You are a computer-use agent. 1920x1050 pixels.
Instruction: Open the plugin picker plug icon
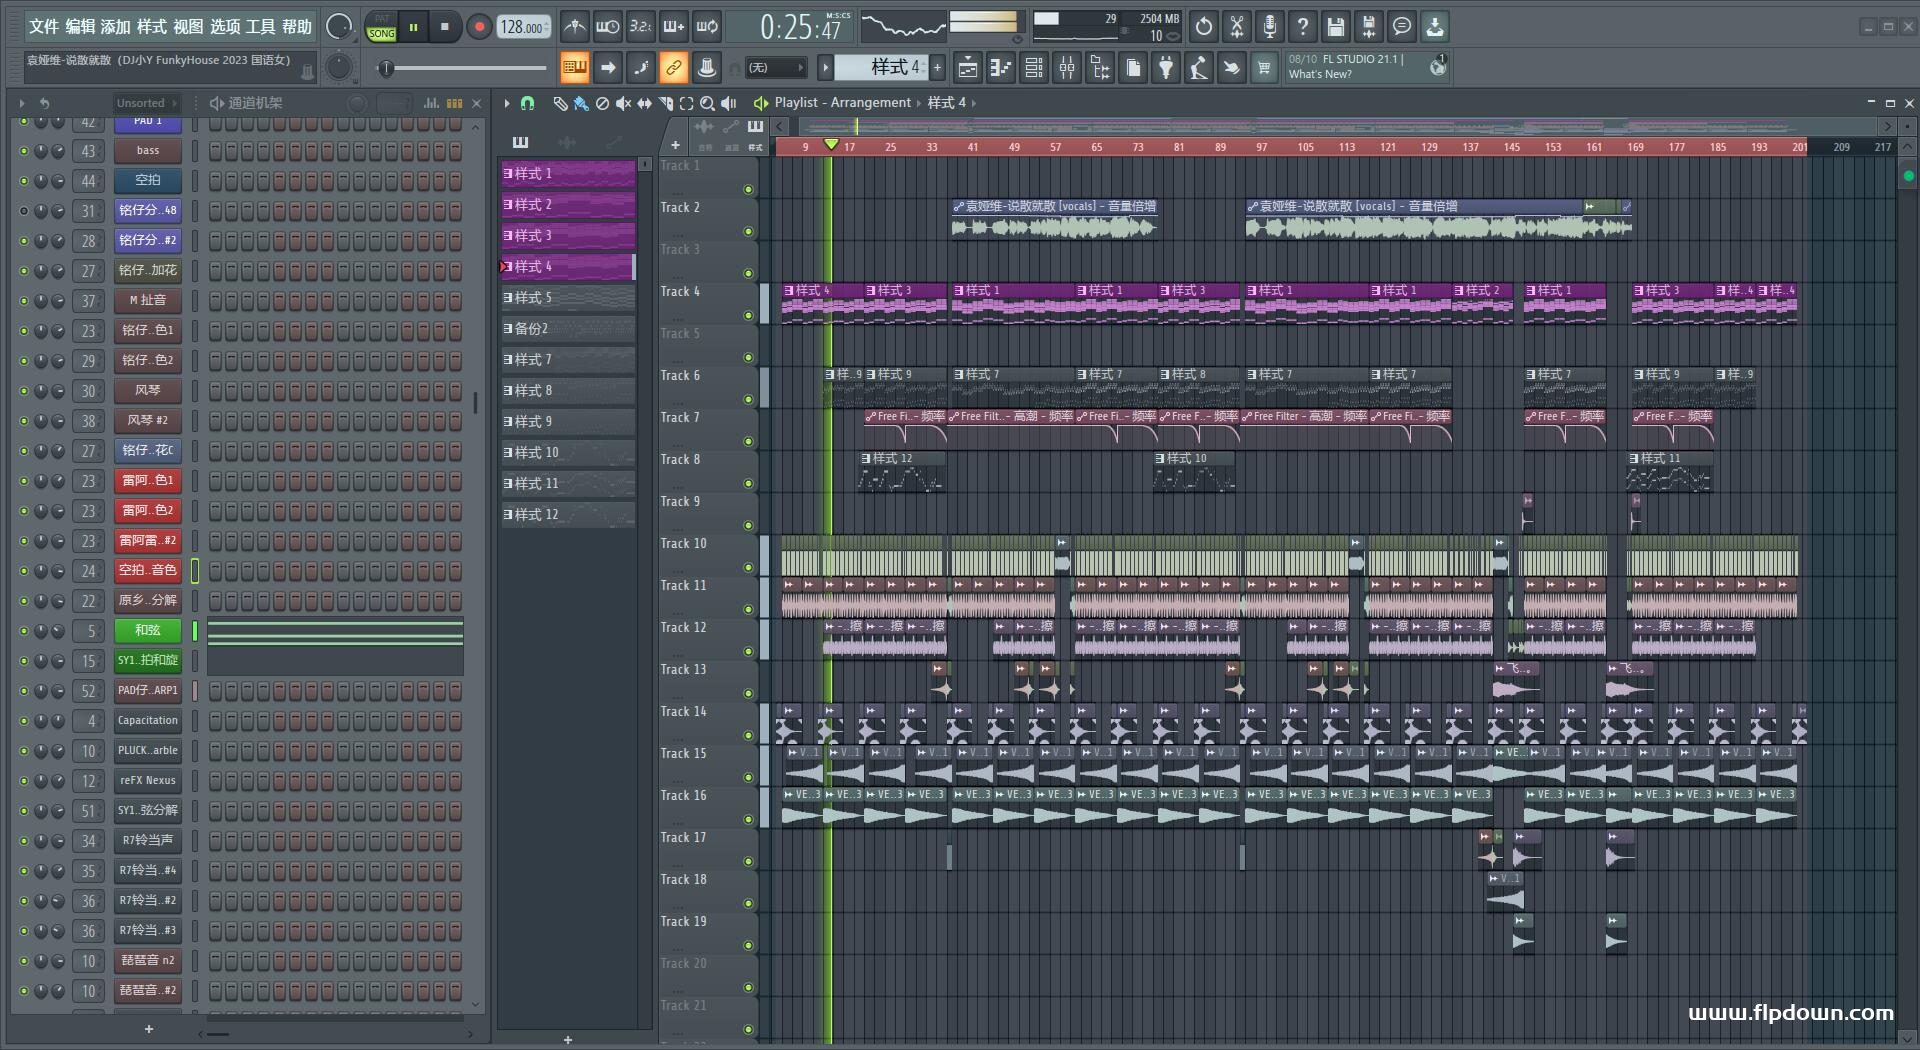pyautogui.click(x=1166, y=68)
